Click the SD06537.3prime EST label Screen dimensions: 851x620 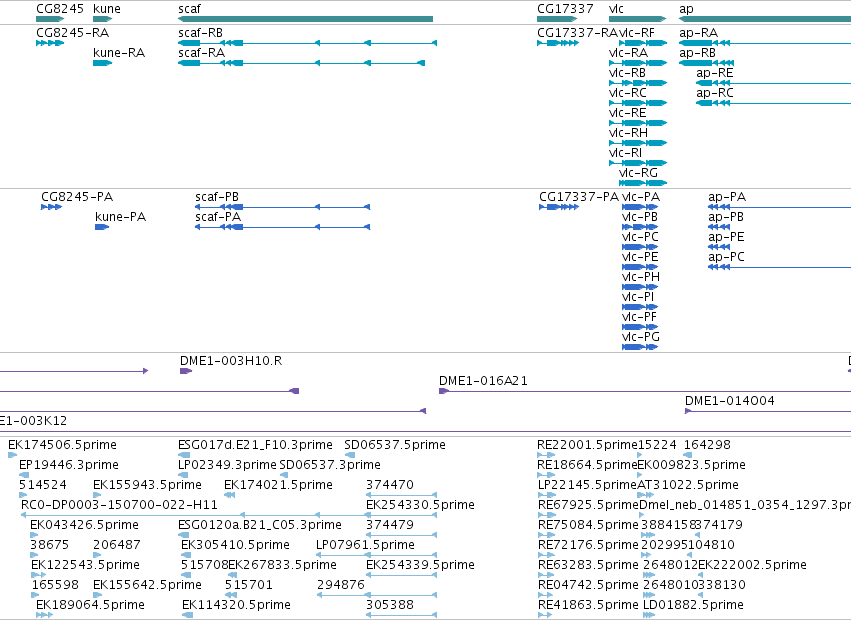(330, 465)
